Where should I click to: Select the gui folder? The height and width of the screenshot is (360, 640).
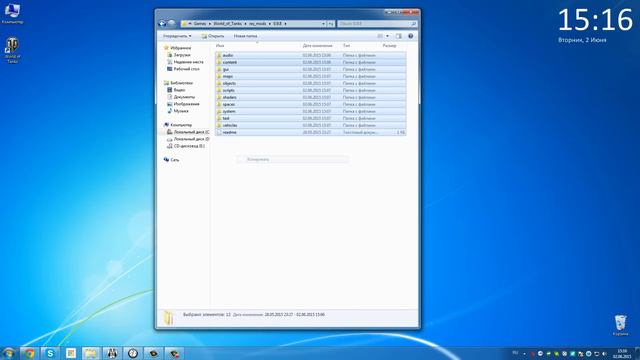point(311,69)
